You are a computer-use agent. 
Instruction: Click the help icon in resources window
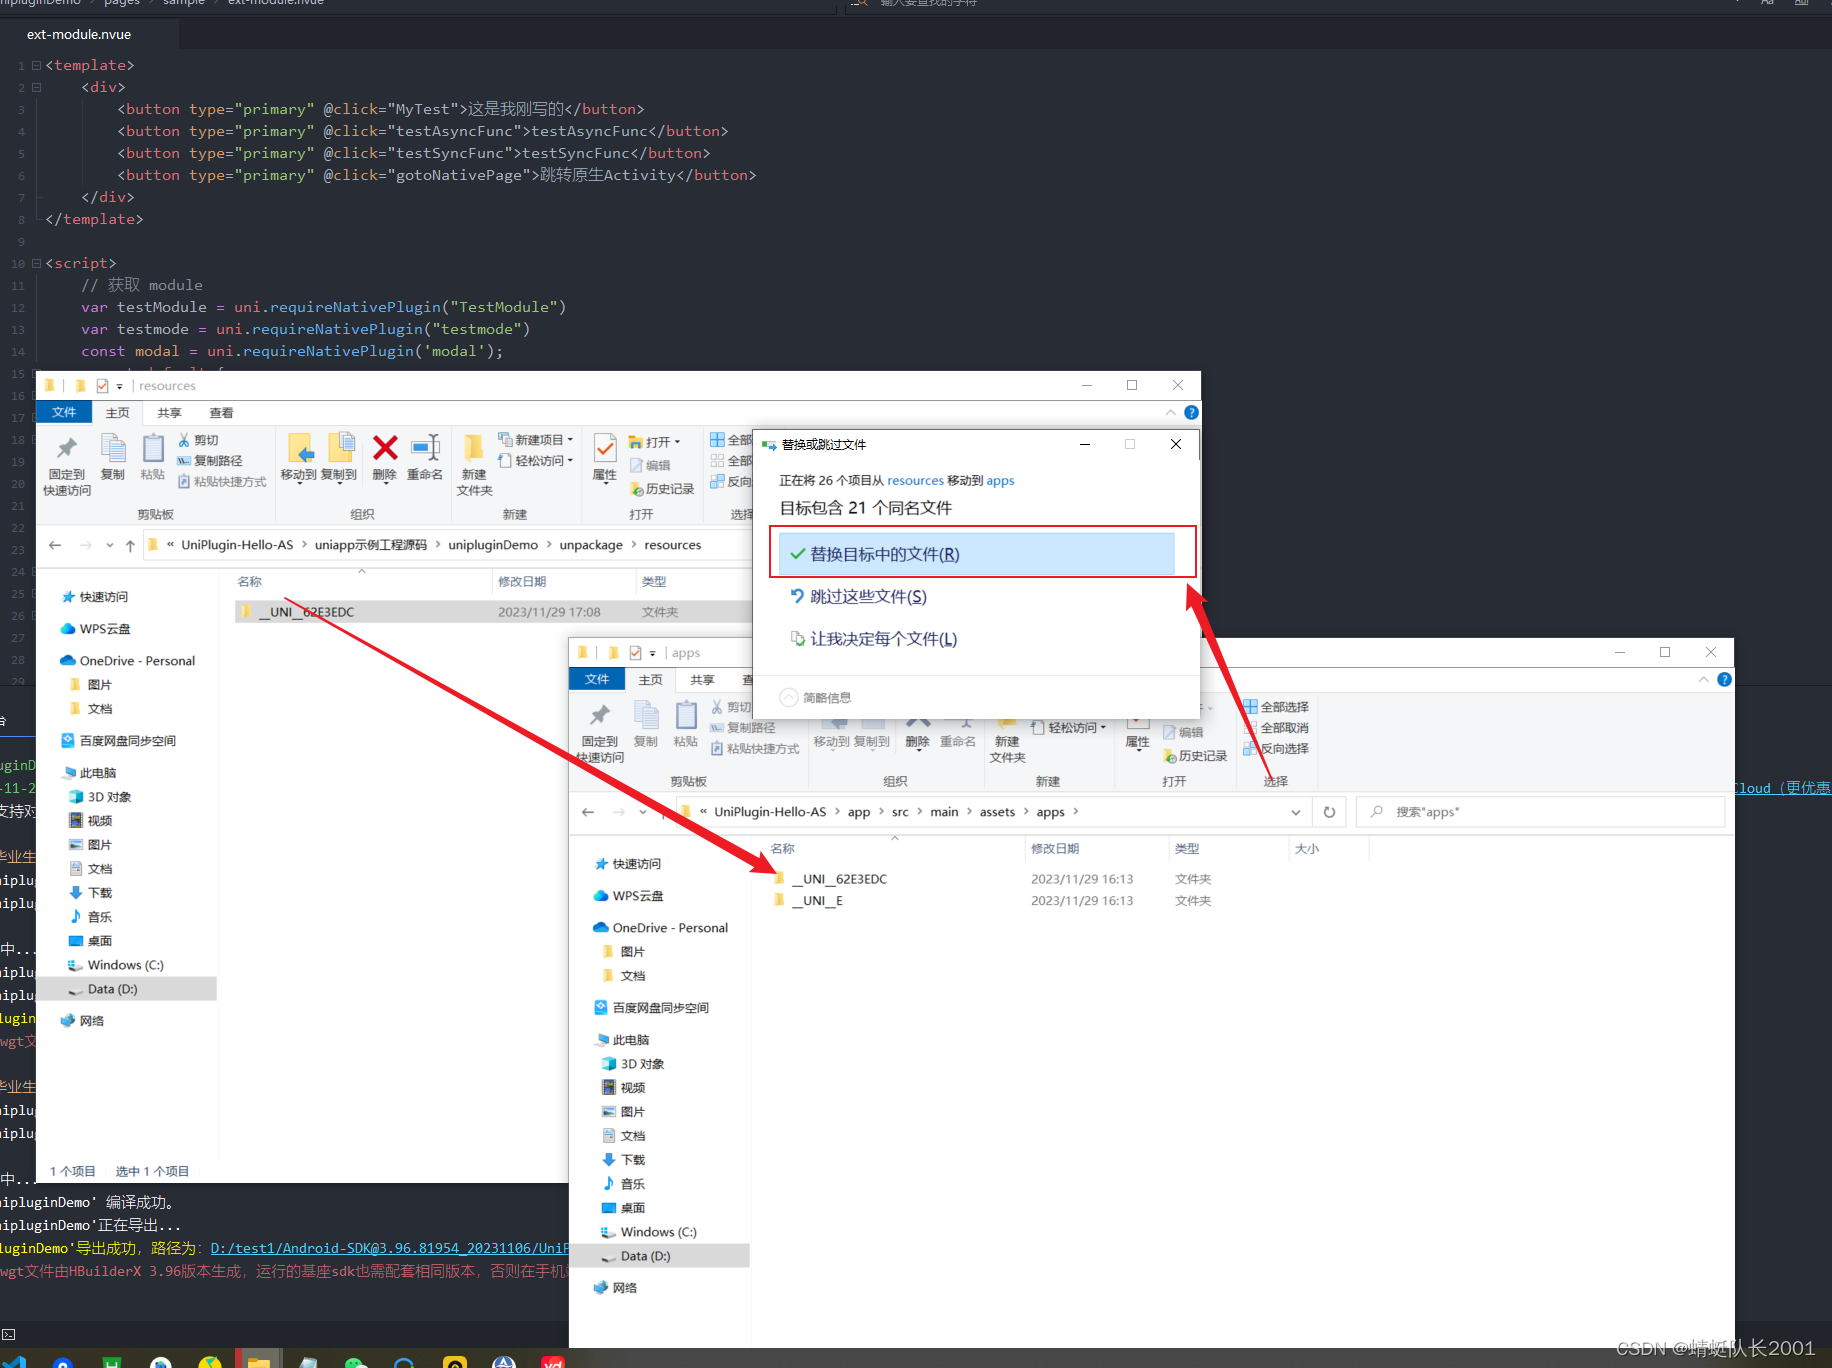pos(1191,412)
